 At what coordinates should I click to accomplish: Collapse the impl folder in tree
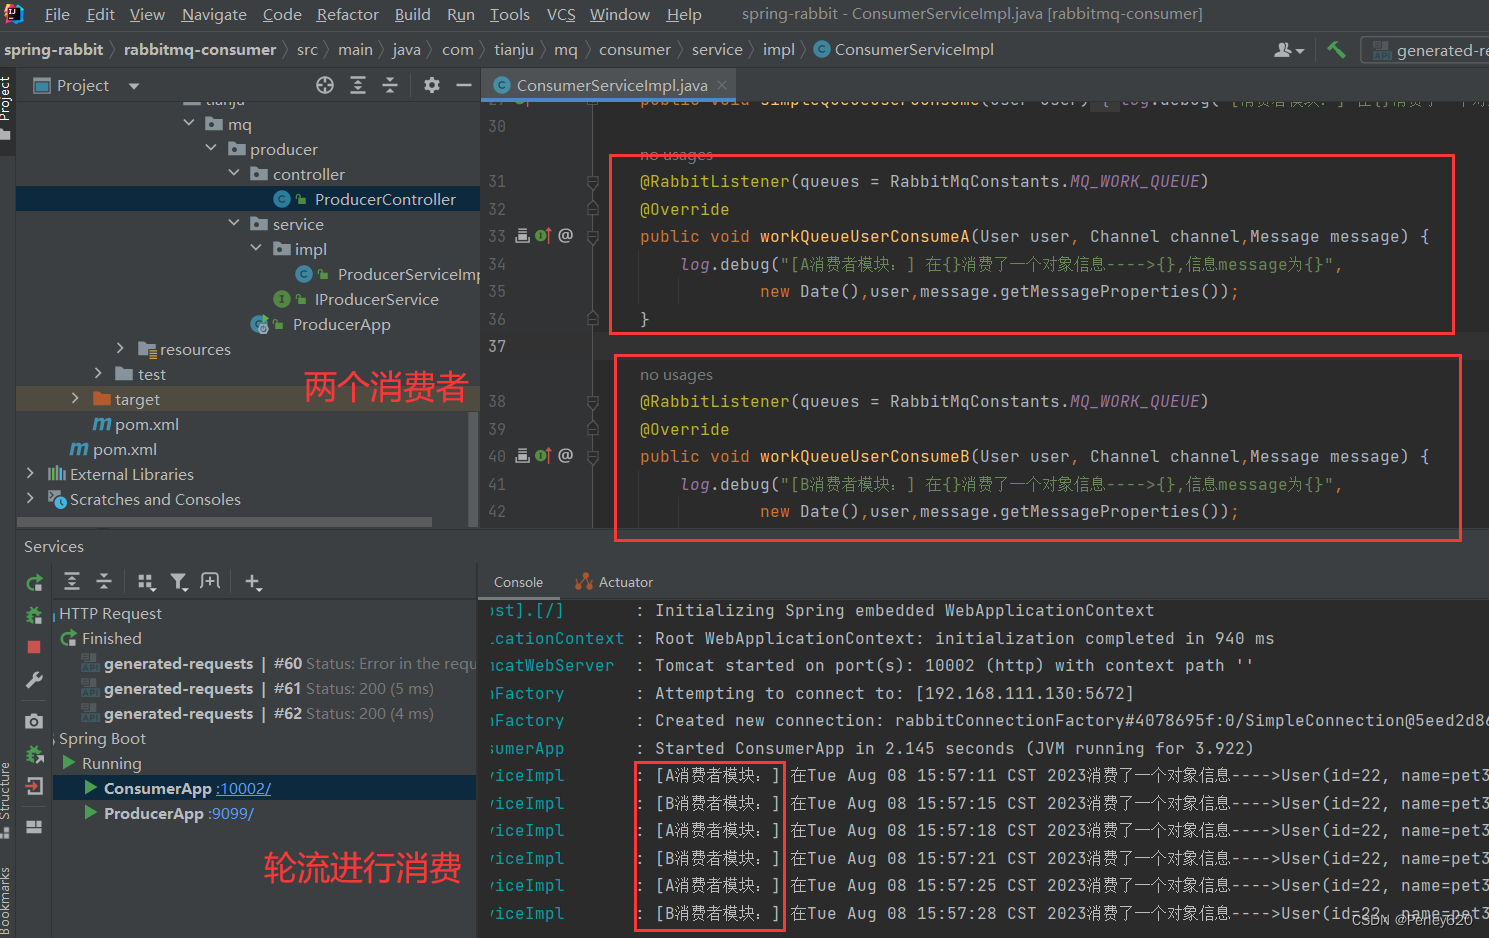point(256,248)
